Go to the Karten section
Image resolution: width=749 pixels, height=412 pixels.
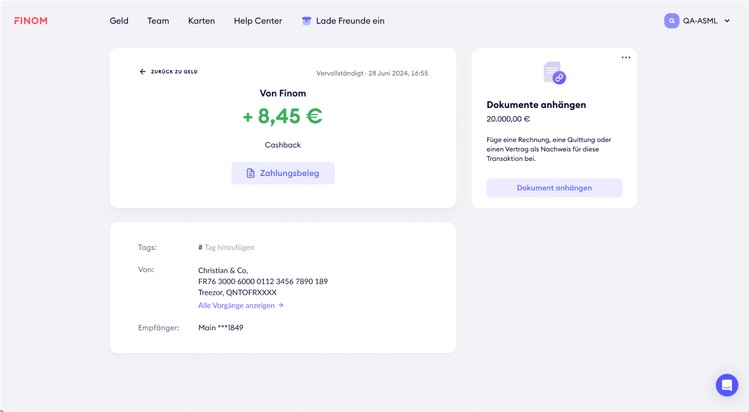point(201,21)
